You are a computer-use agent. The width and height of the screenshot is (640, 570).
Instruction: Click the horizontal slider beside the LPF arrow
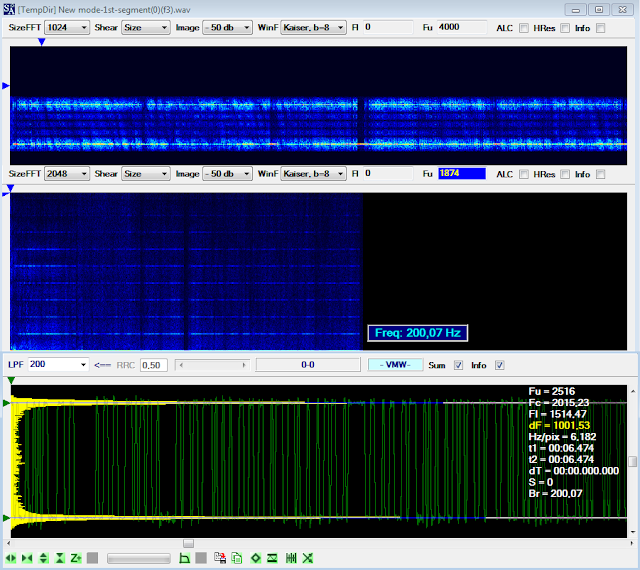coord(210,365)
